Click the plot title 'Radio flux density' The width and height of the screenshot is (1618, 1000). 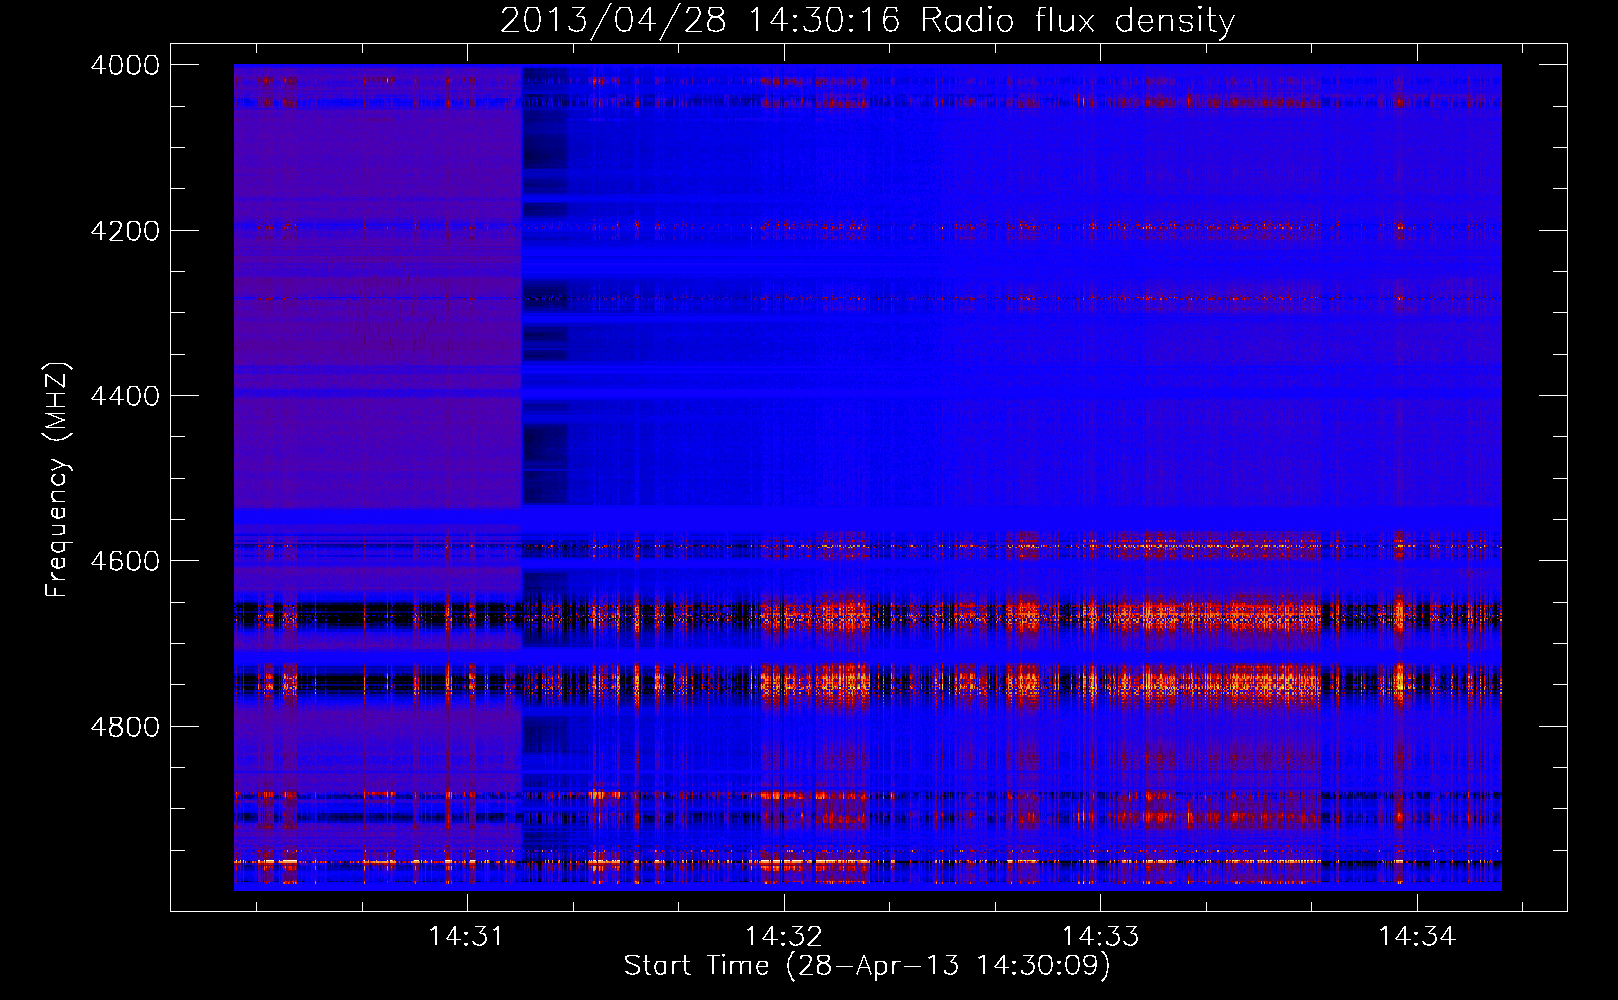1077,20
